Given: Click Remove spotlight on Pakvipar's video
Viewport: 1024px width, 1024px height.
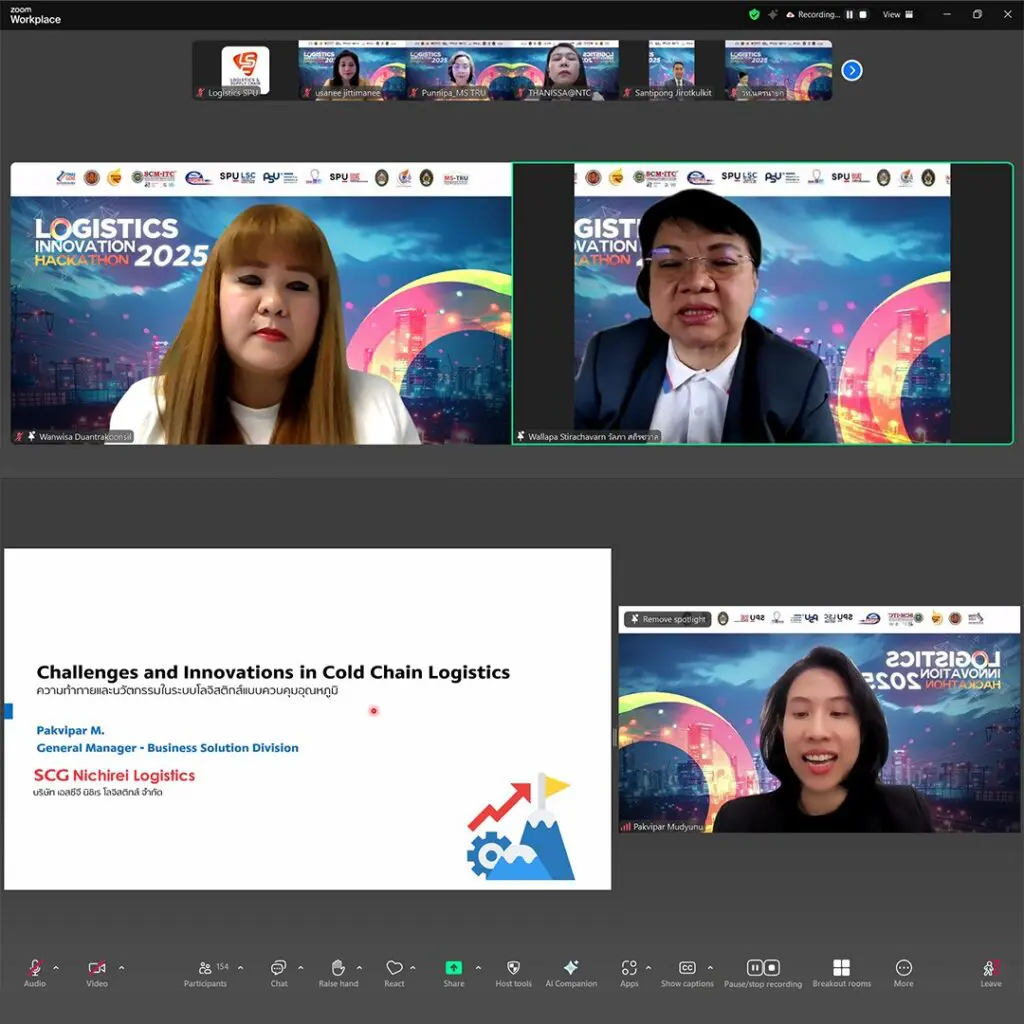Looking at the screenshot, I should coord(667,619).
